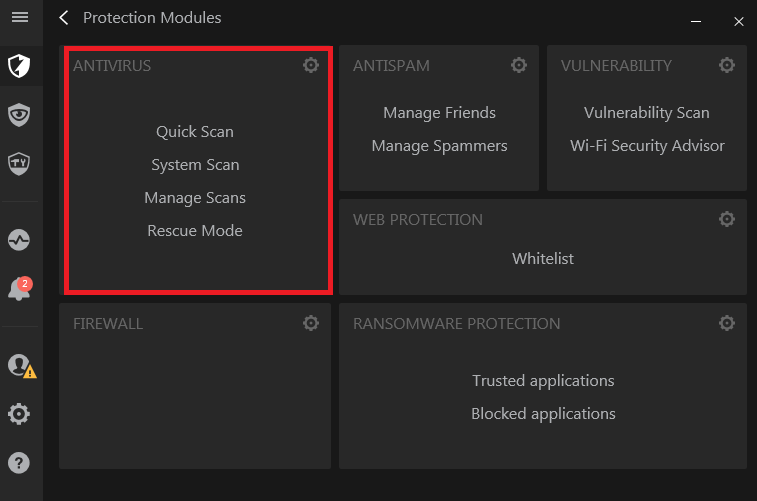Open Firewall module settings gear
The width and height of the screenshot is (757, 501).
click(311, 323)
